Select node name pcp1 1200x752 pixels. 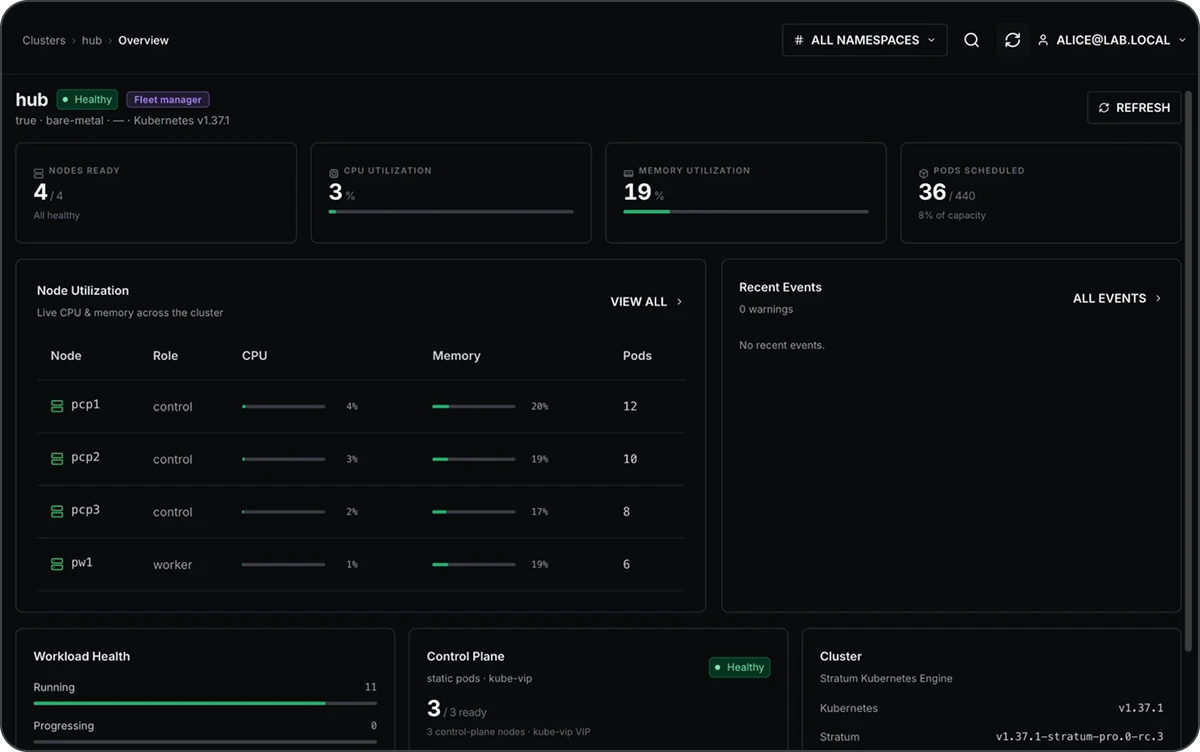pos(86,405)
